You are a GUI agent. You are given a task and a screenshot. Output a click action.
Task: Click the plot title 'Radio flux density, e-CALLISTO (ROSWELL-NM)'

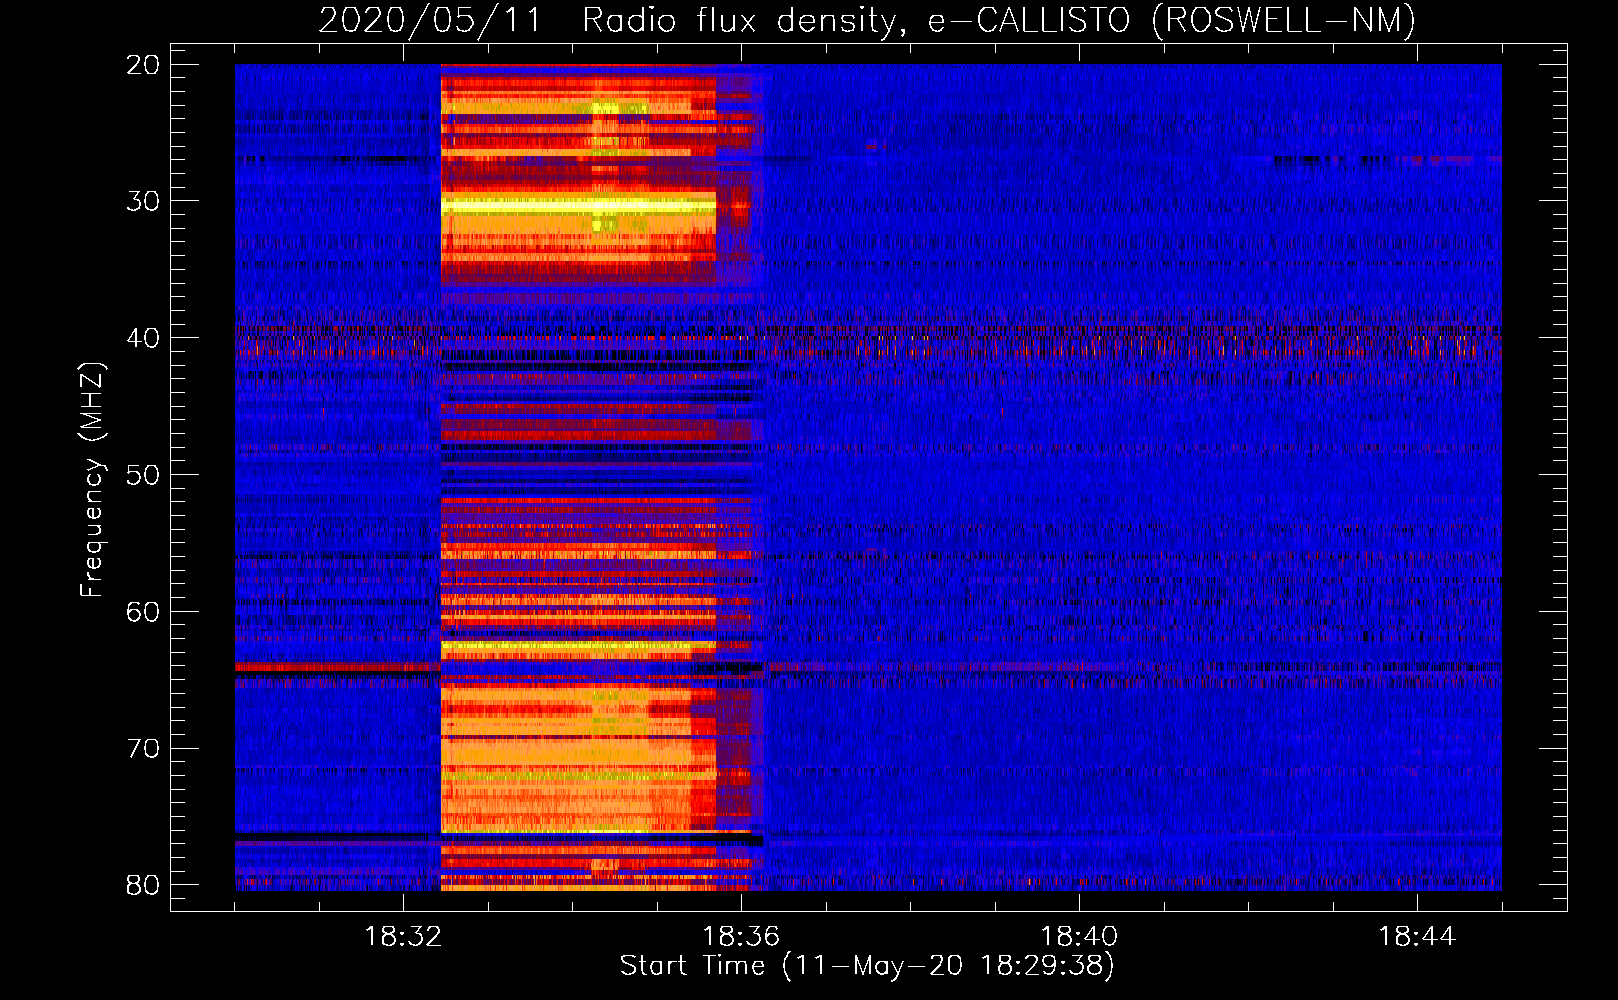(999, 20)
